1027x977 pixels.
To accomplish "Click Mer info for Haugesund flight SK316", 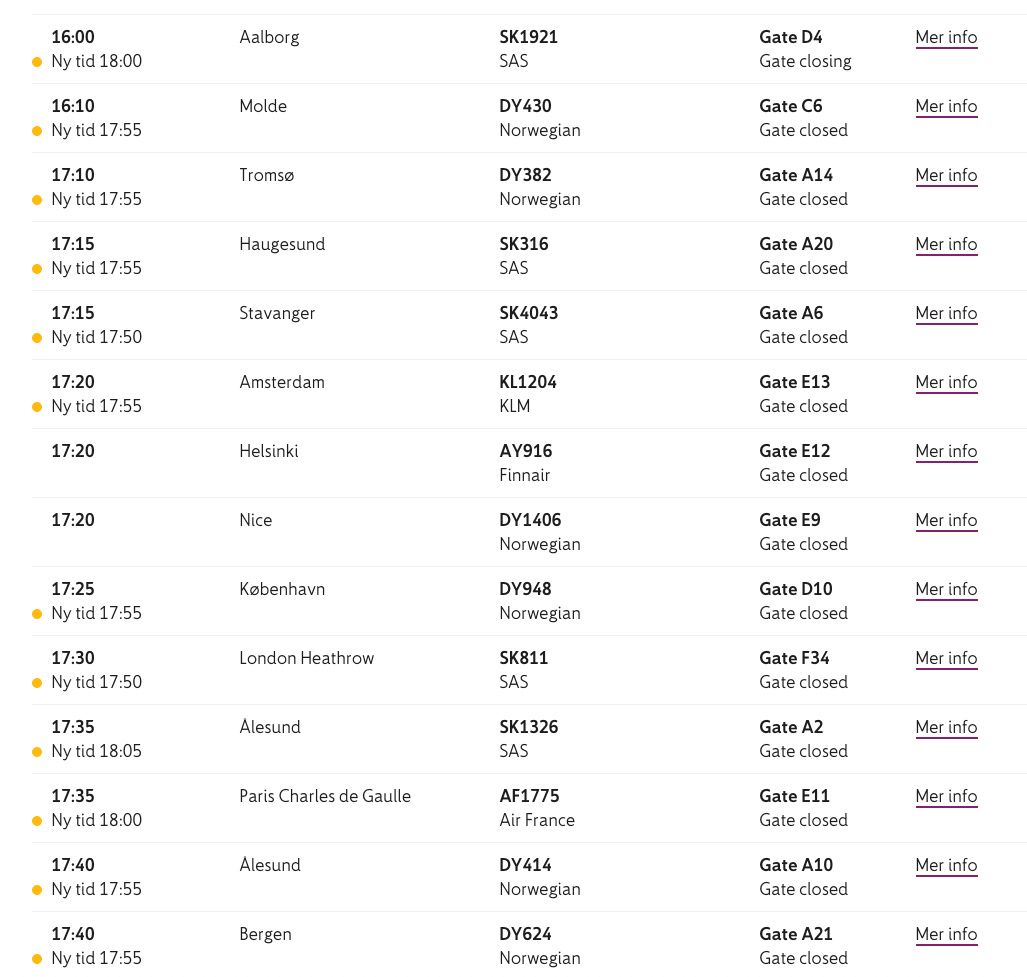I will (x=945, y=245).
